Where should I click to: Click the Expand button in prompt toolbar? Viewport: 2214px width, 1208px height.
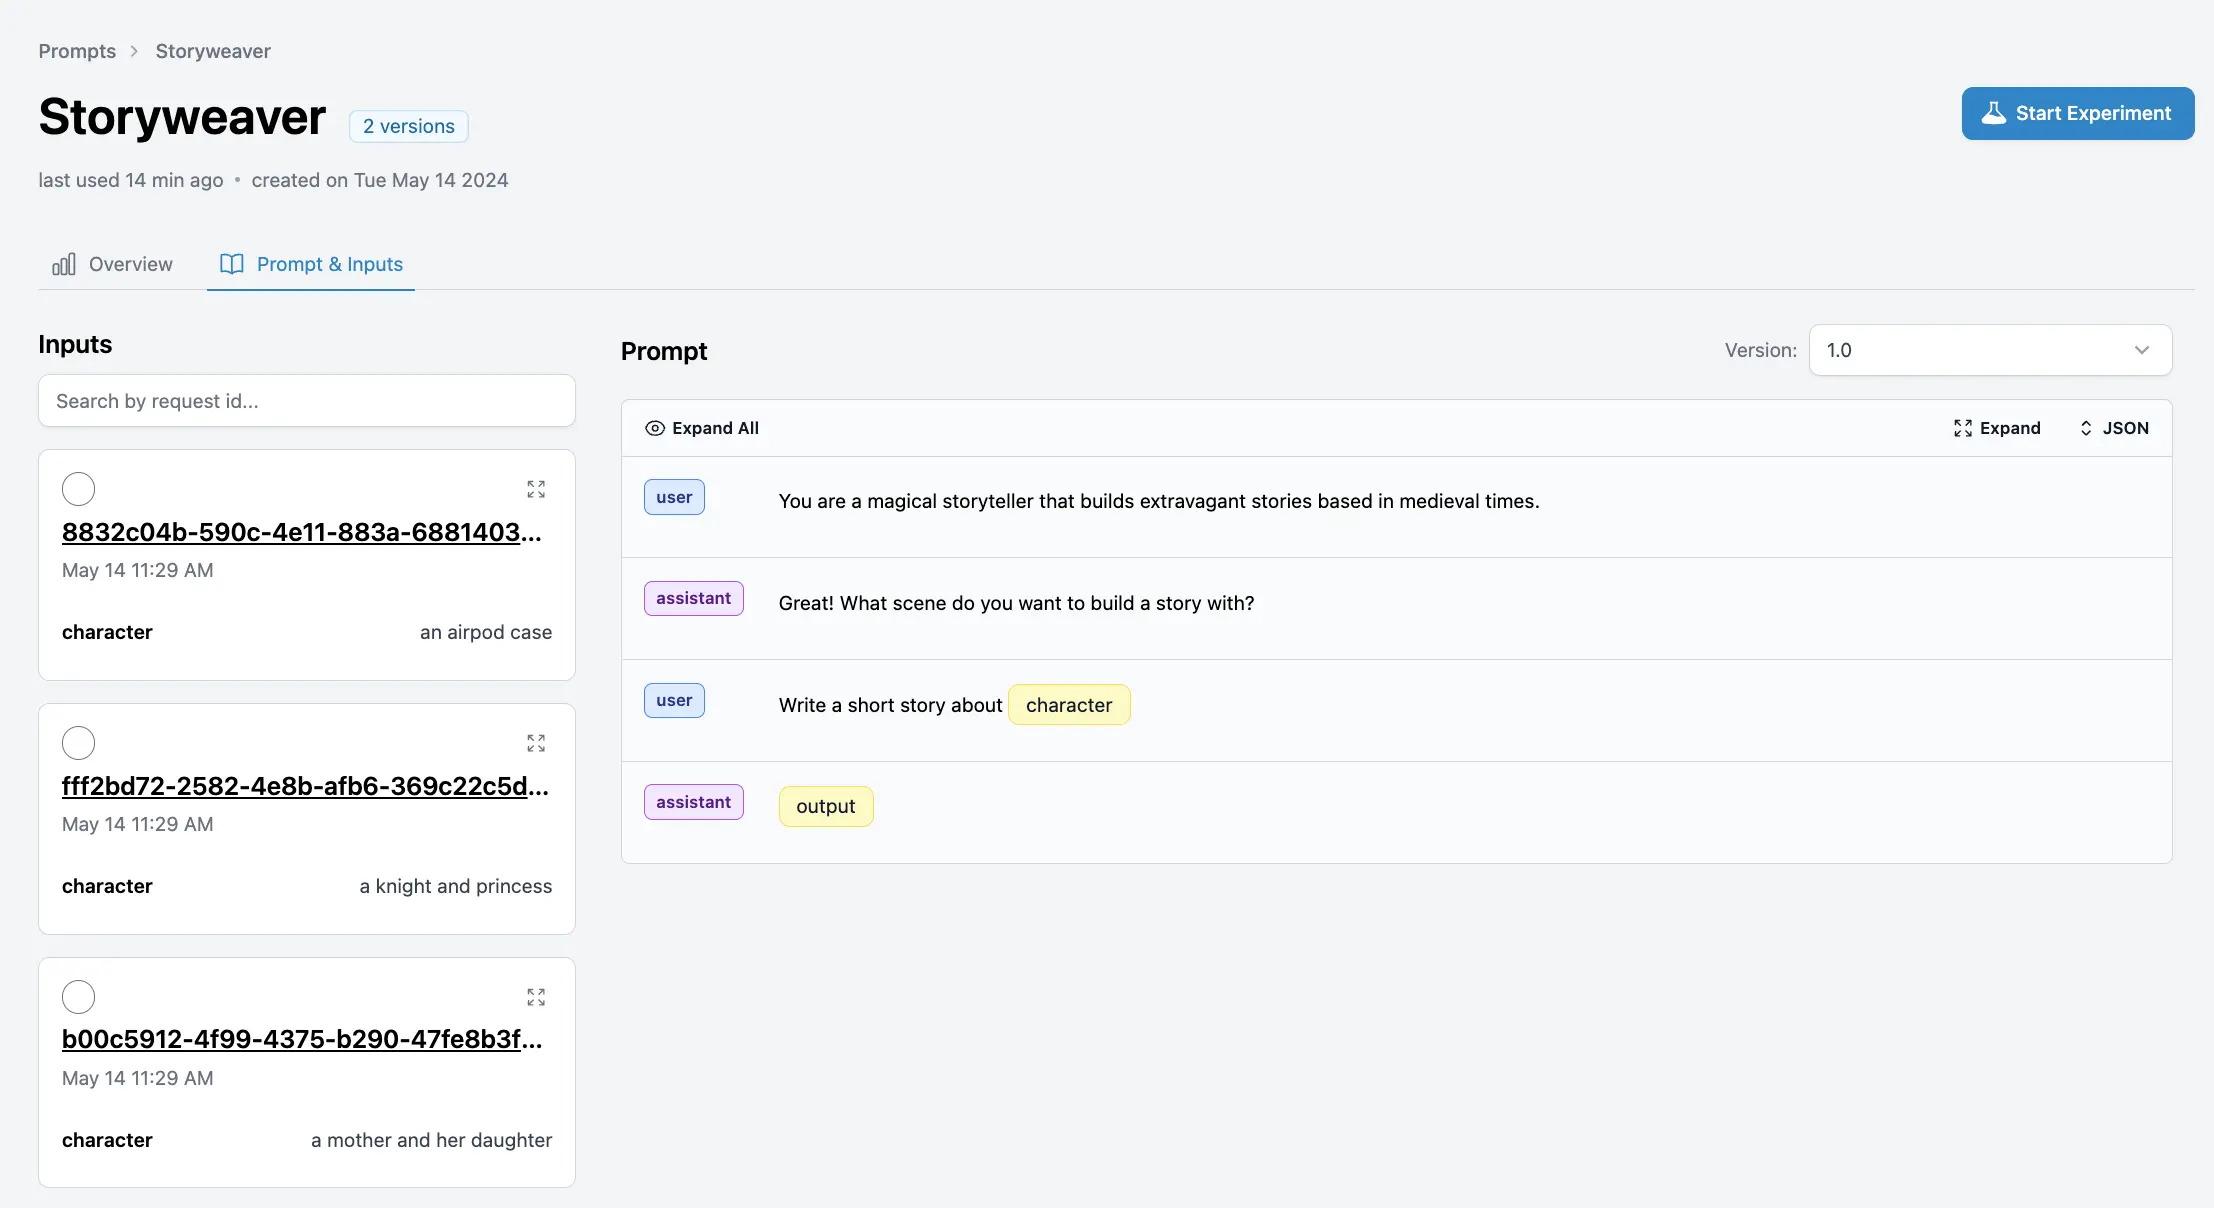tap(1997, 428)
